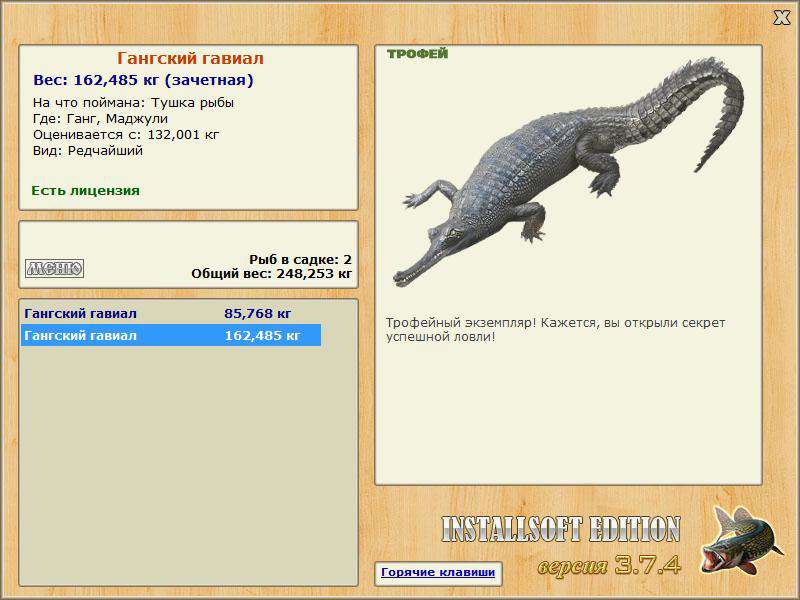This screenshot has height=600, width=800.
Task: Open the Меню button
Action: pos(55,268)
